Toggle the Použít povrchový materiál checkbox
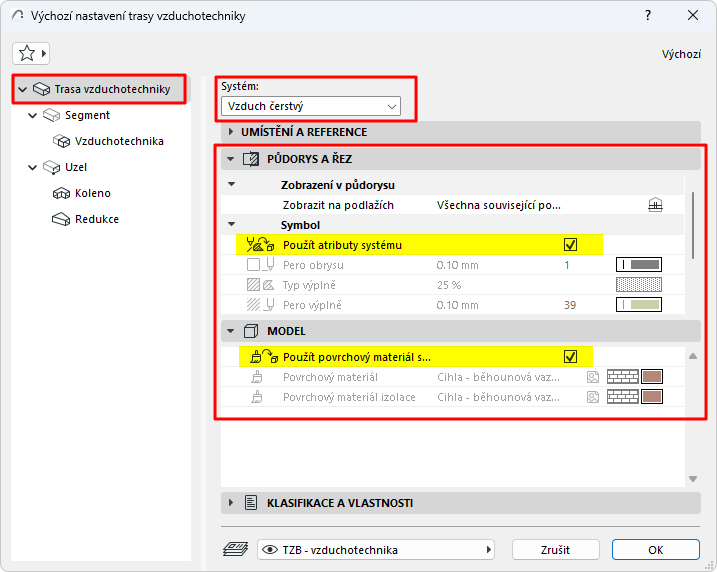The image size is (717, 572). pyautogui.click(x=570, y=357)
